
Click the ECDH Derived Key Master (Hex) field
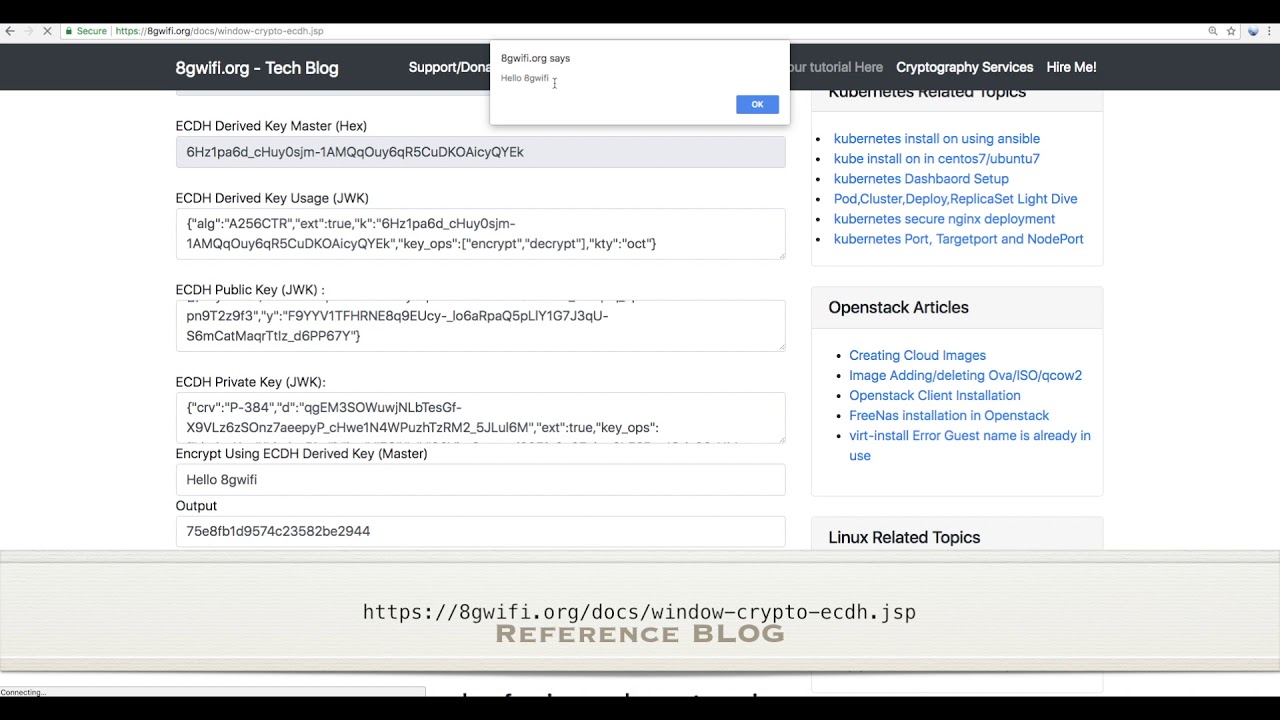pos(480,152)
